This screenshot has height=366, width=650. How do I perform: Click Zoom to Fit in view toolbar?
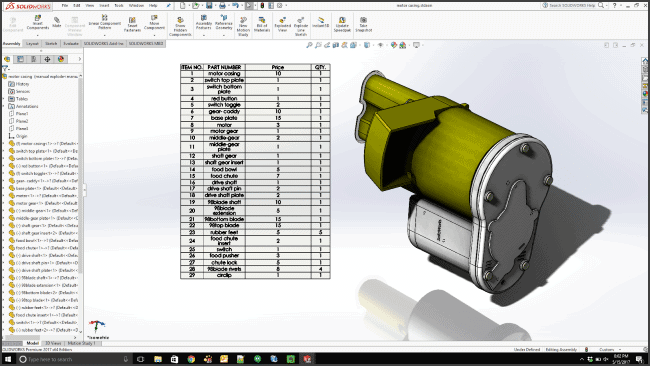click(x=309, y=45)
